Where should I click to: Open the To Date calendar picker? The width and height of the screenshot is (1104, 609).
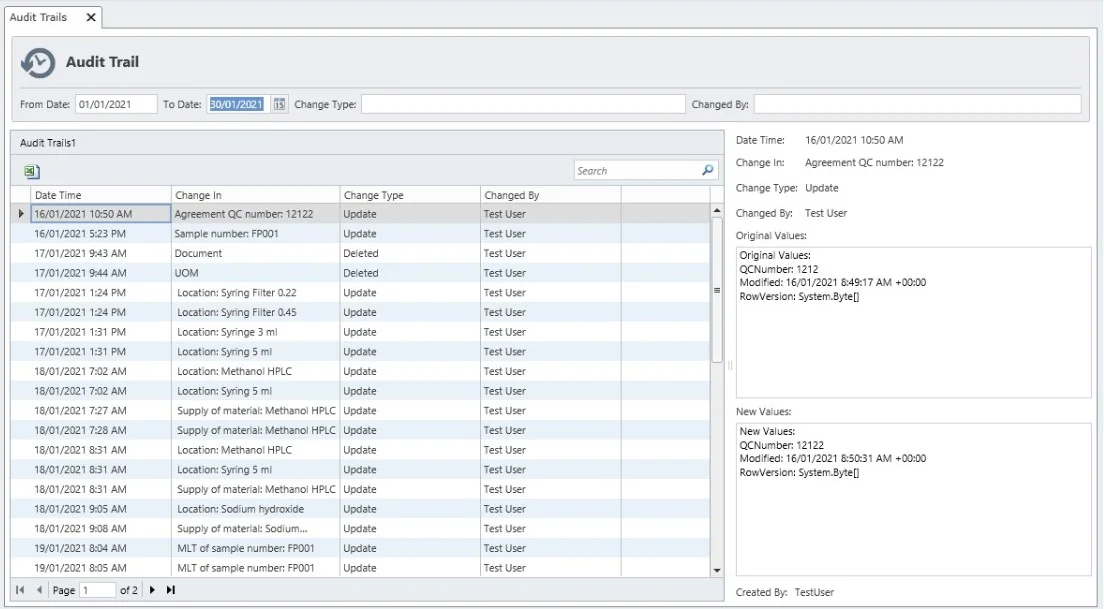tap(279, 104)
